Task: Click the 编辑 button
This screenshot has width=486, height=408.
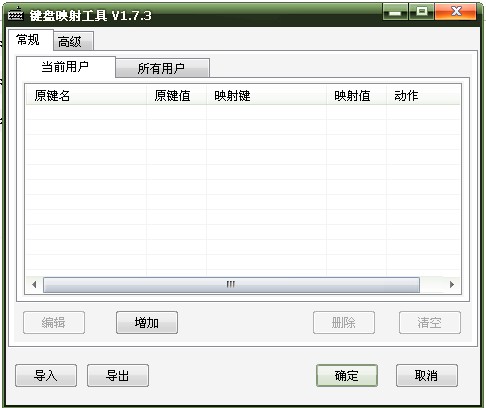Action: pyautogui.click(x=54, y=322)
